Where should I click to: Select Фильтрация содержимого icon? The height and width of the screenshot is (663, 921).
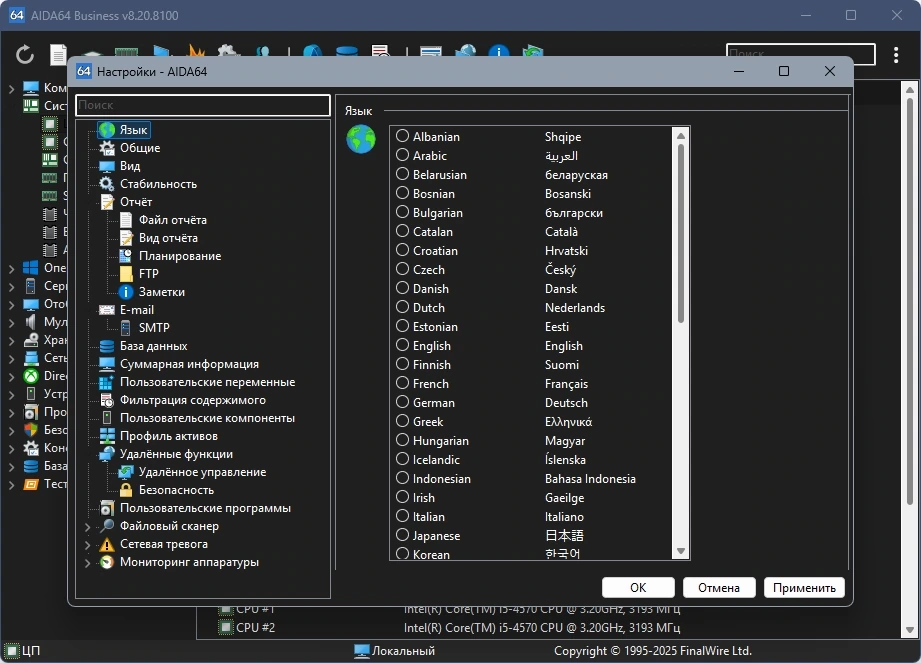(x=107, y=401)
